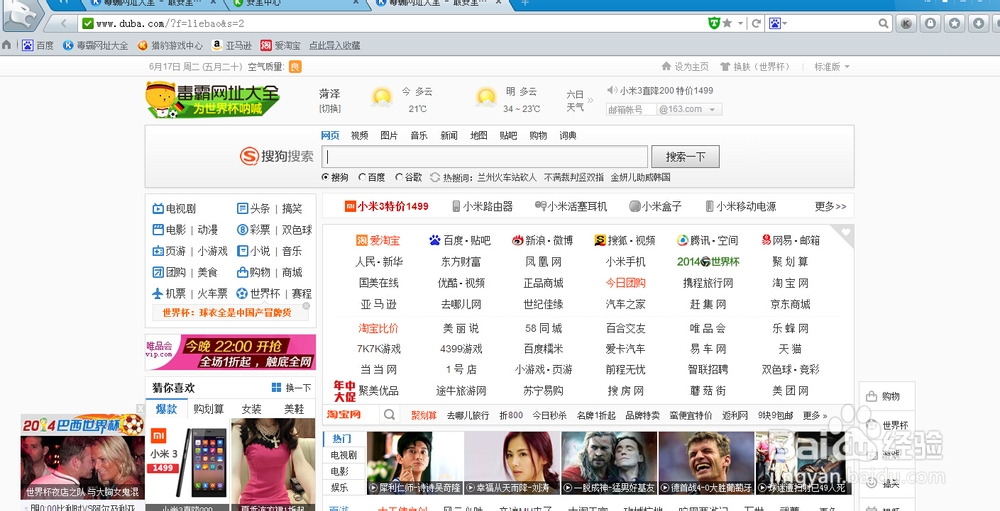
Task: Click the 淘宝网 search magnifier icon
Action: pyautogui.click(x=389, y=415)
